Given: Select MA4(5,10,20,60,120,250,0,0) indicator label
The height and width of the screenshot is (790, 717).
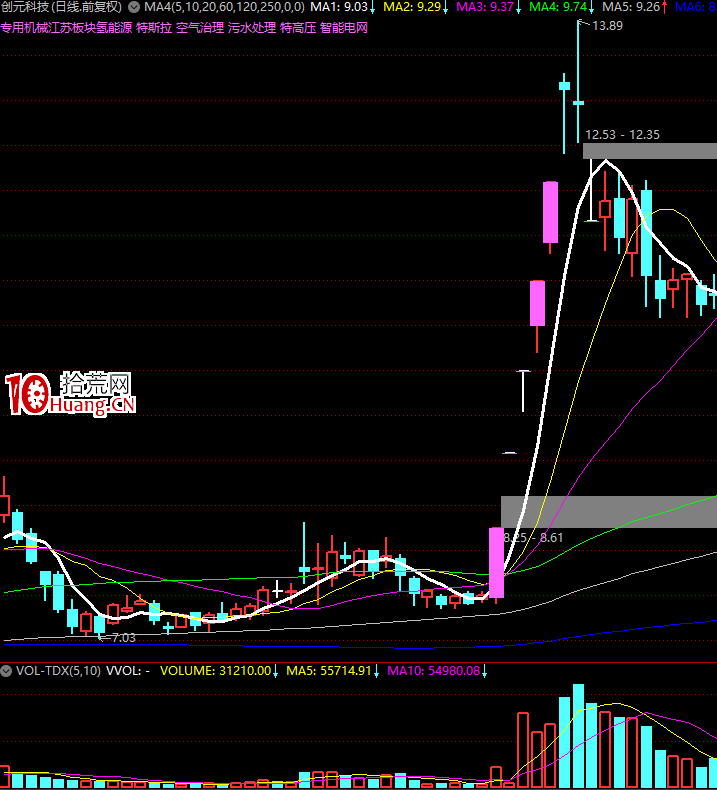Looking at the screenshot, I should click(x=224, y=7).
